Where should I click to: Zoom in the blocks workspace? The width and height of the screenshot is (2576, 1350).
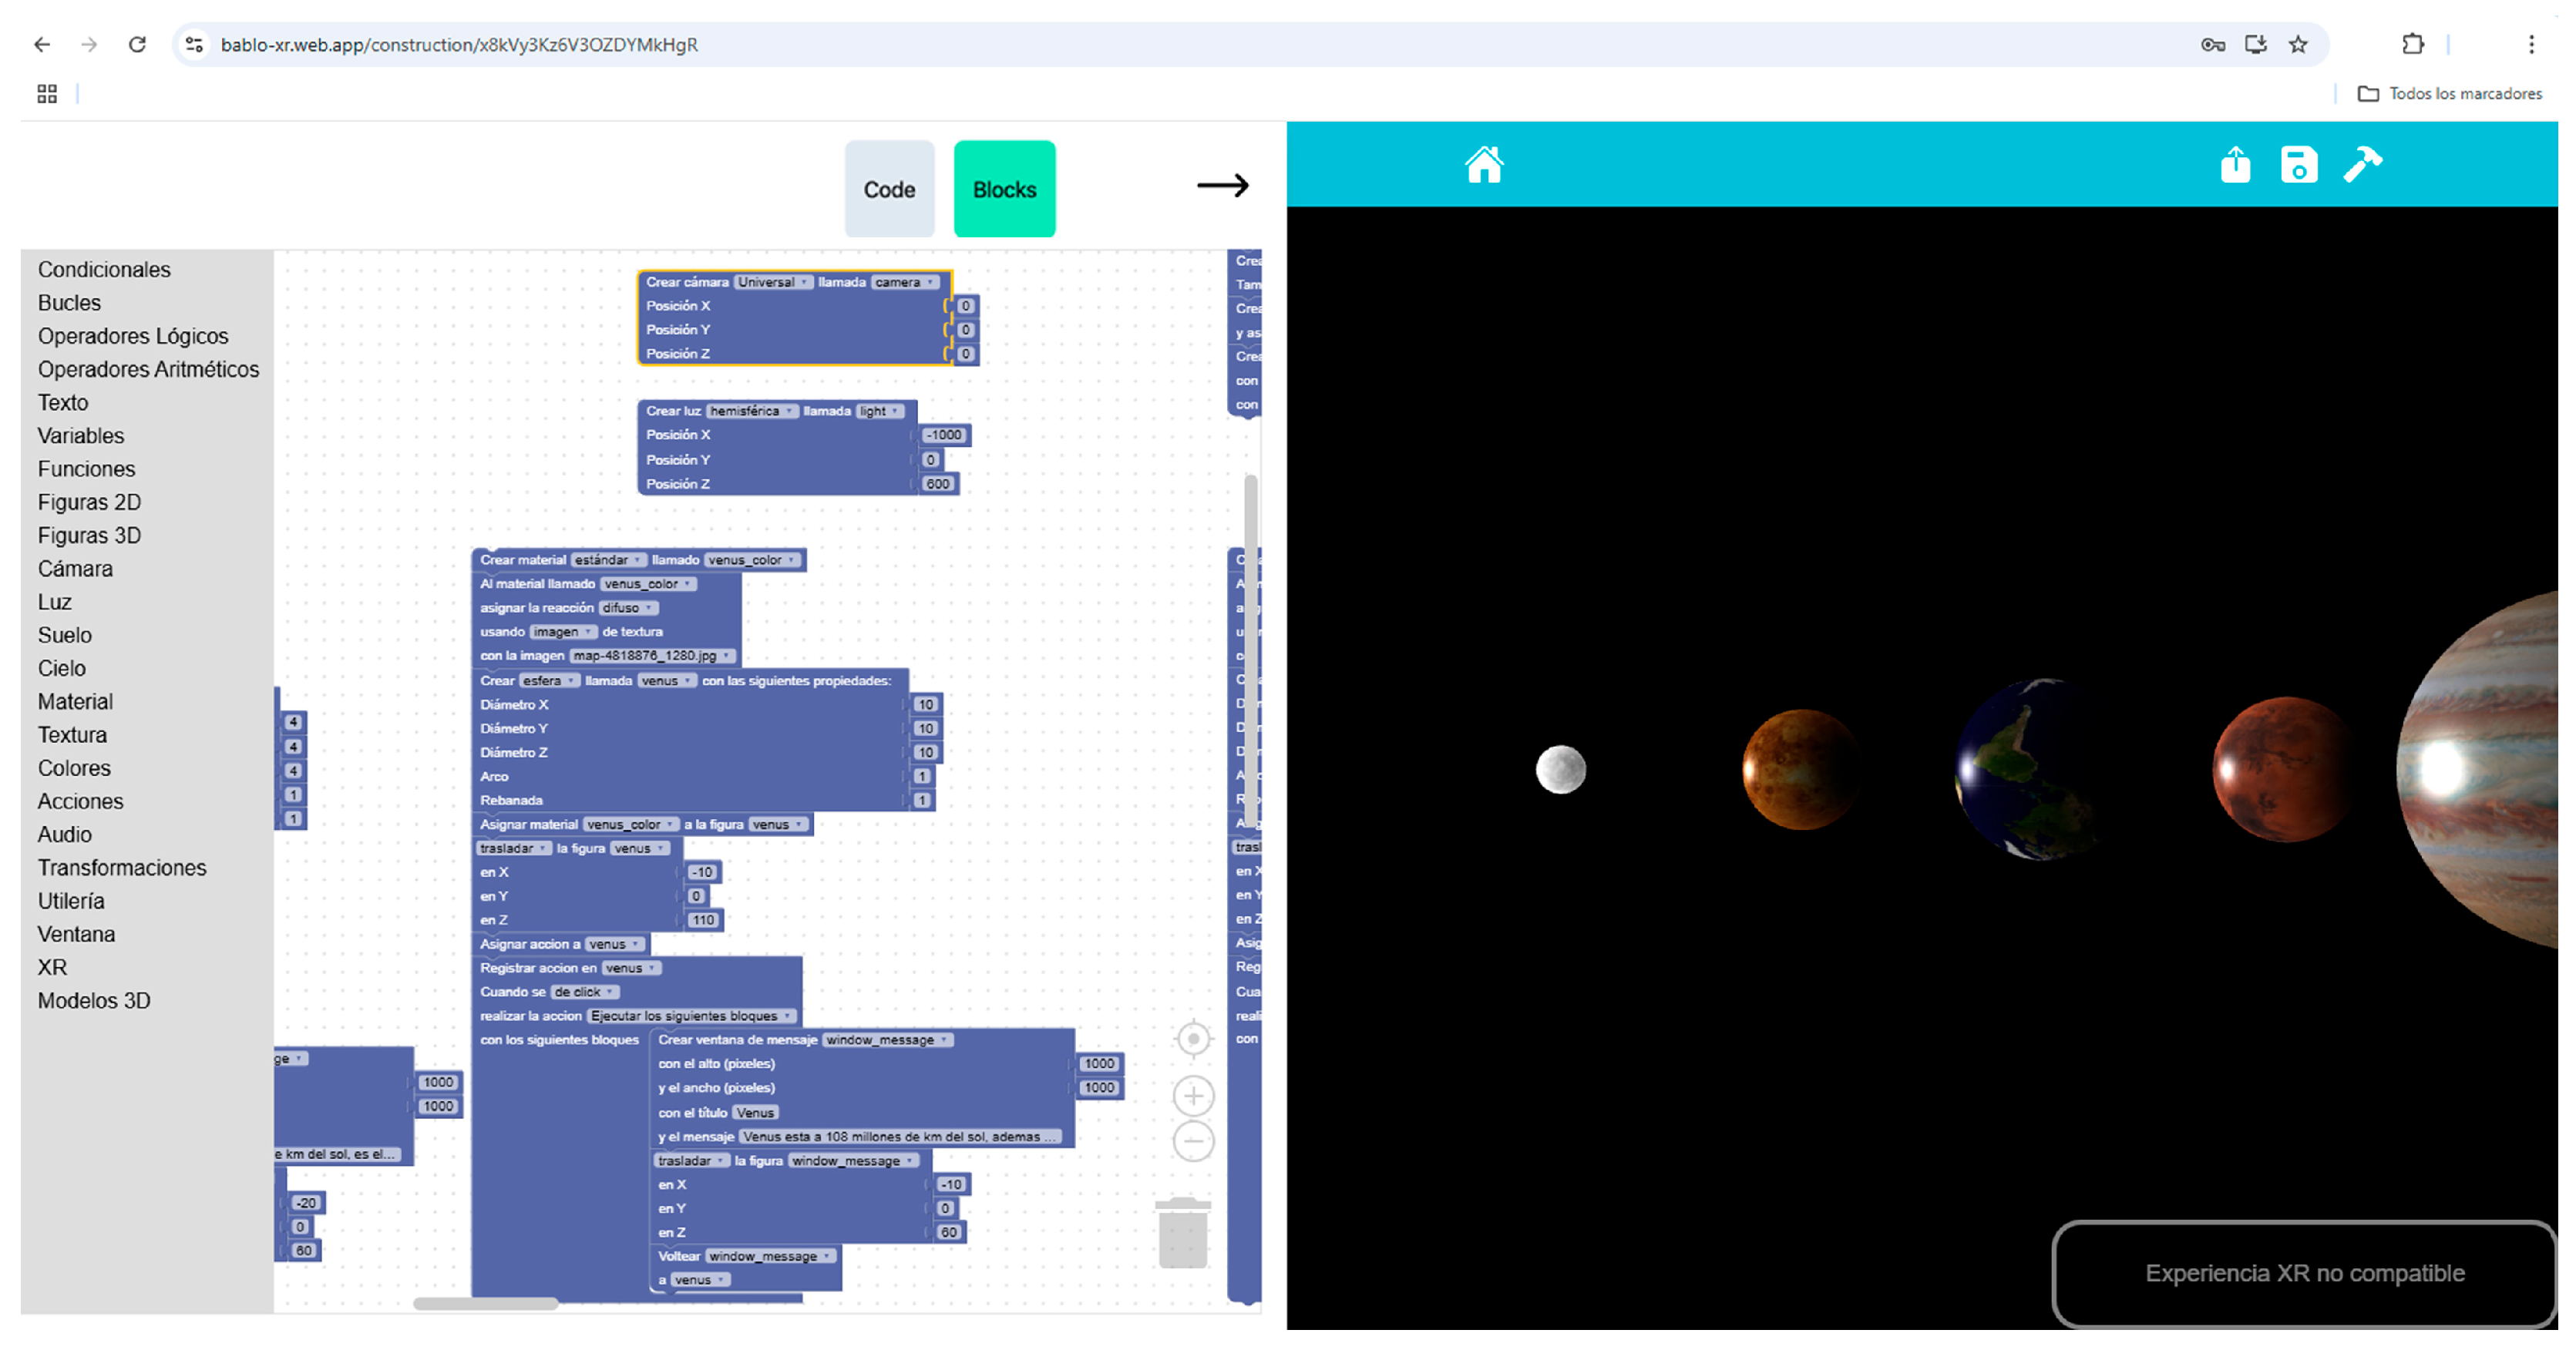1193,1096
